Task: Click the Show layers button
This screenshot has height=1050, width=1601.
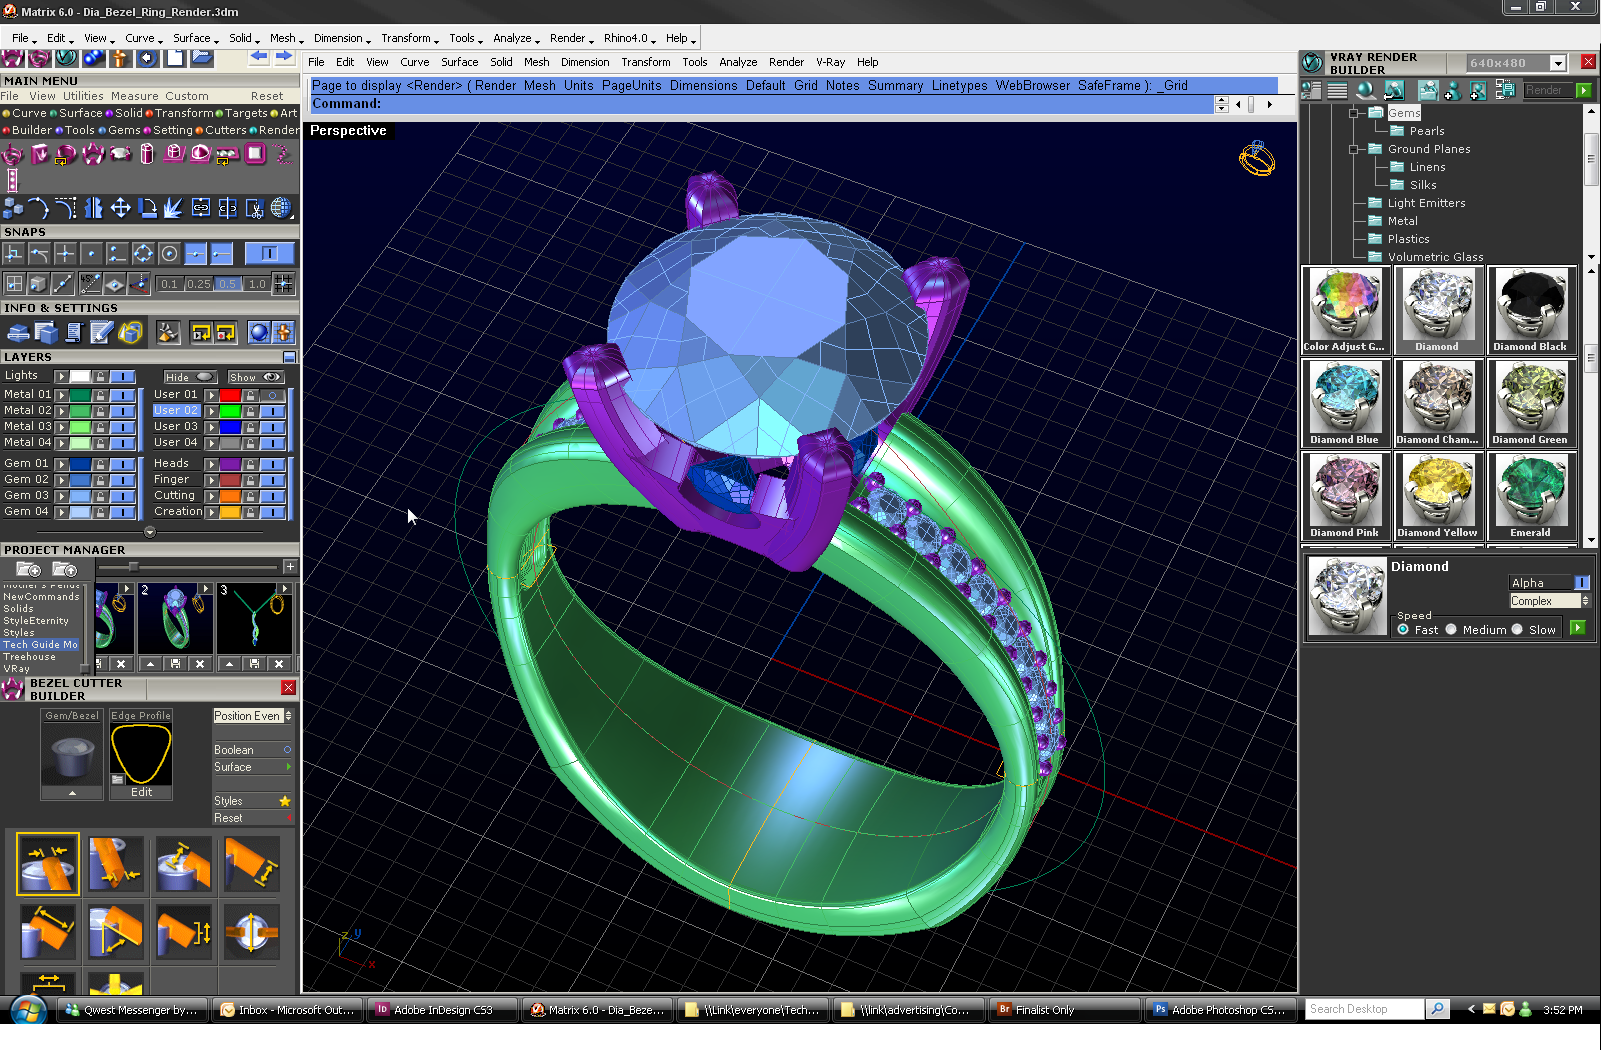Action: (256, 377)
